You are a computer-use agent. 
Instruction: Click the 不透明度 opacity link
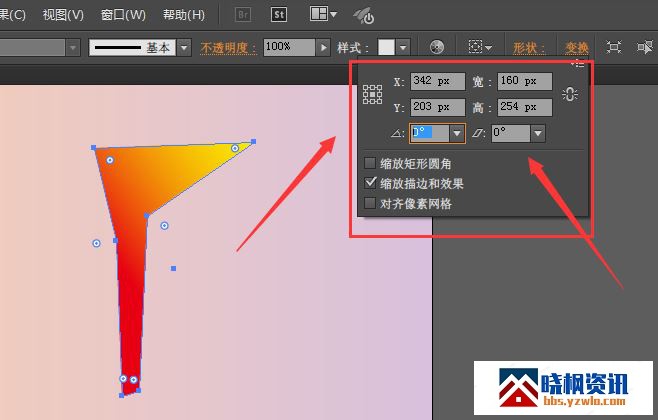pyautogui.click(x=229, y=47)
